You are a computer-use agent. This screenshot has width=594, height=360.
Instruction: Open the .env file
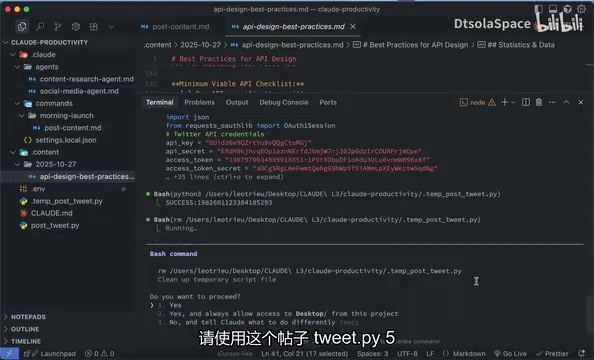(x=38, y=189)
